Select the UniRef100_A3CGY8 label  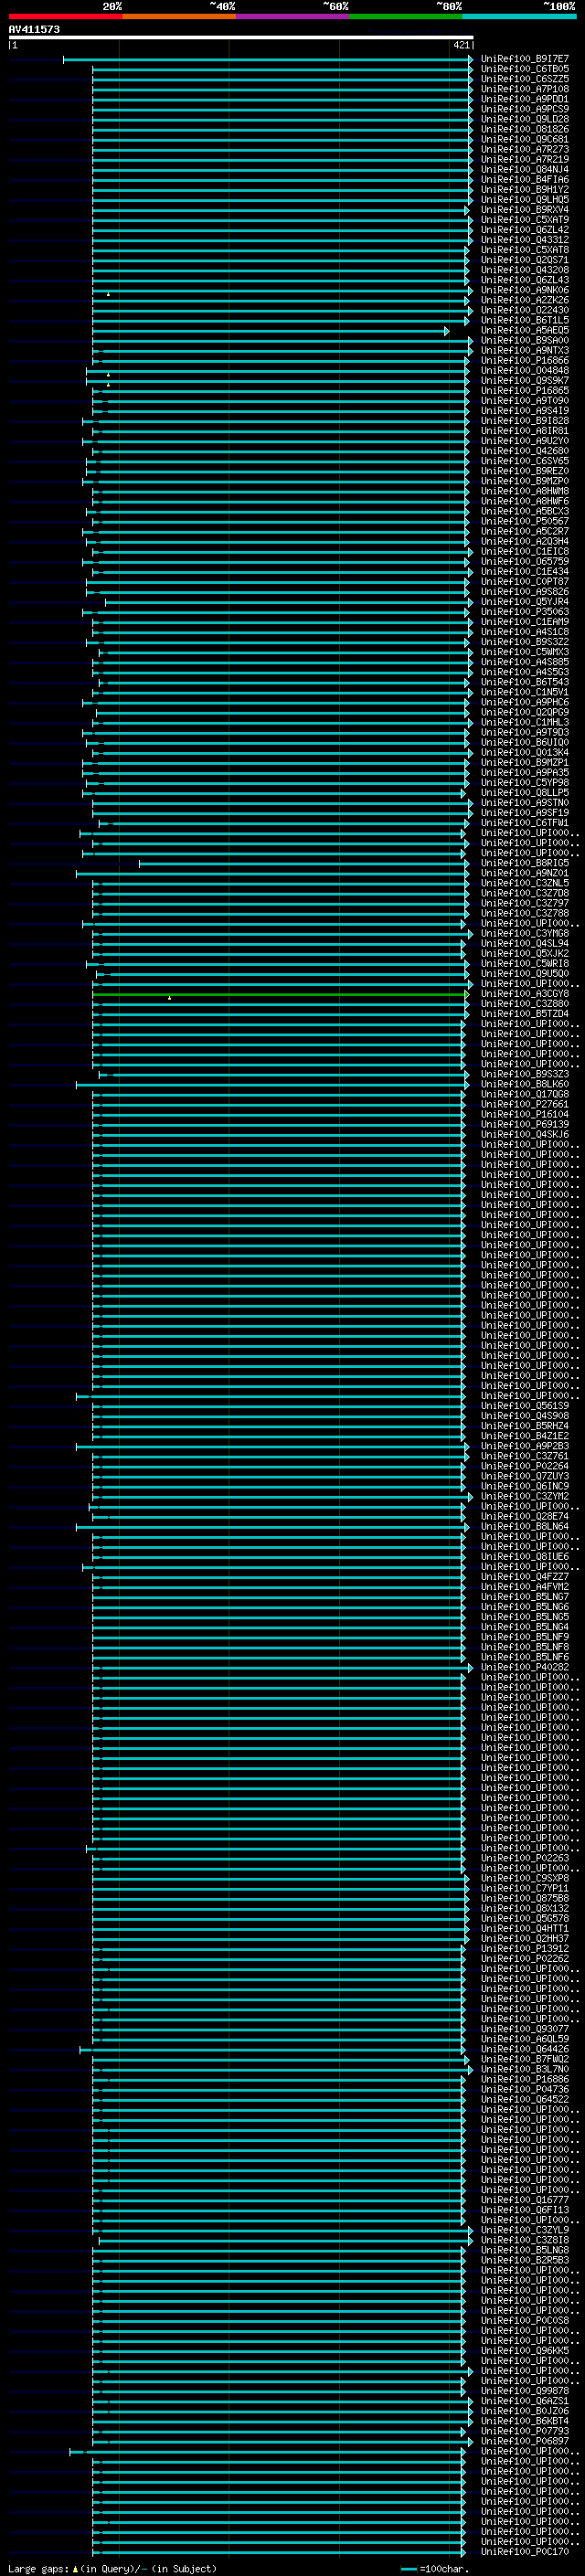click(x=525, y=994)
